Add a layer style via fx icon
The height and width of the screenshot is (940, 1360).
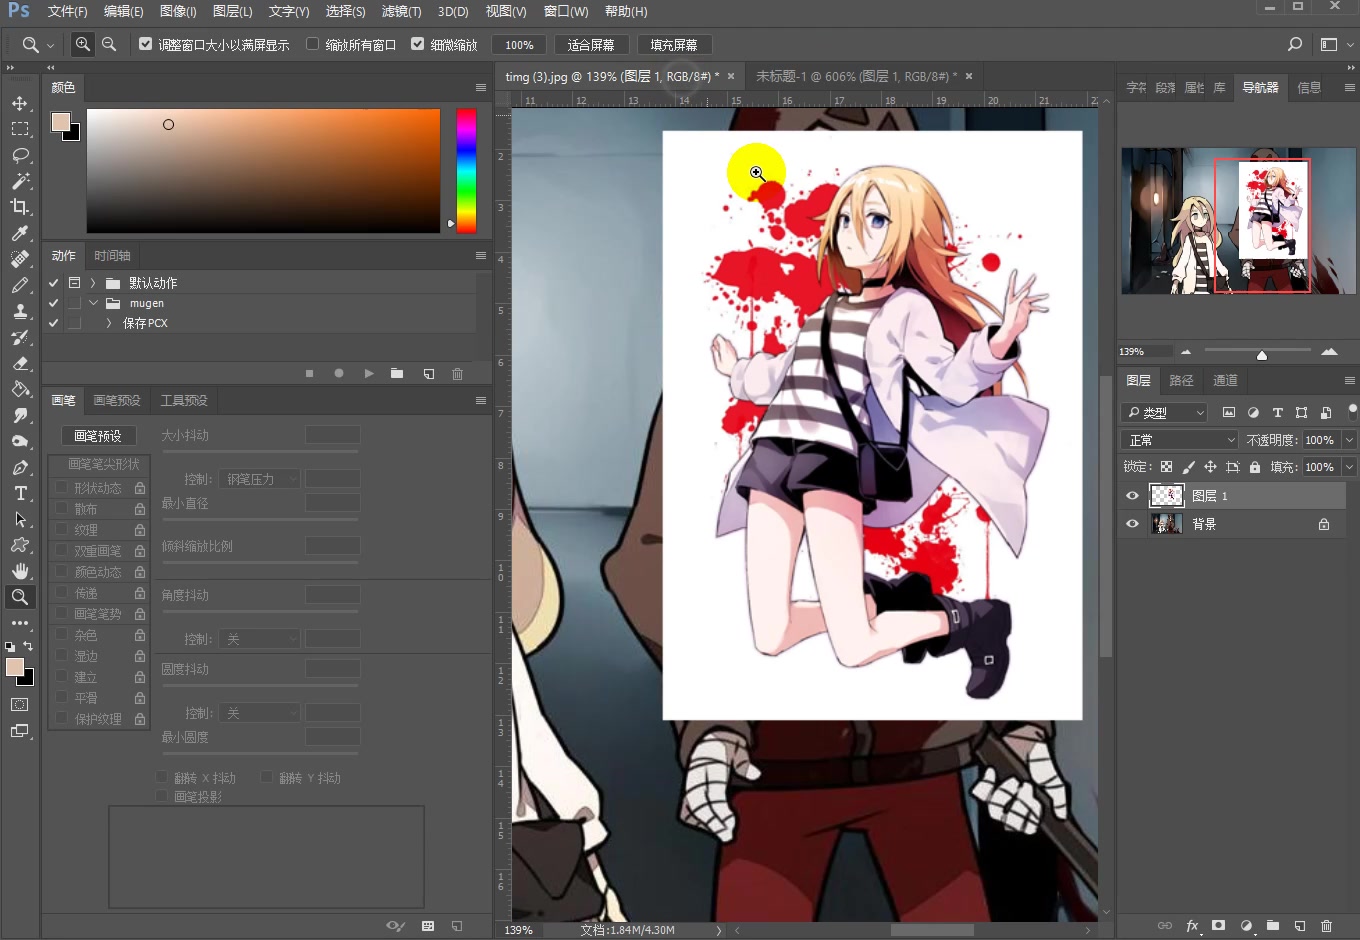click(1192, 926)
